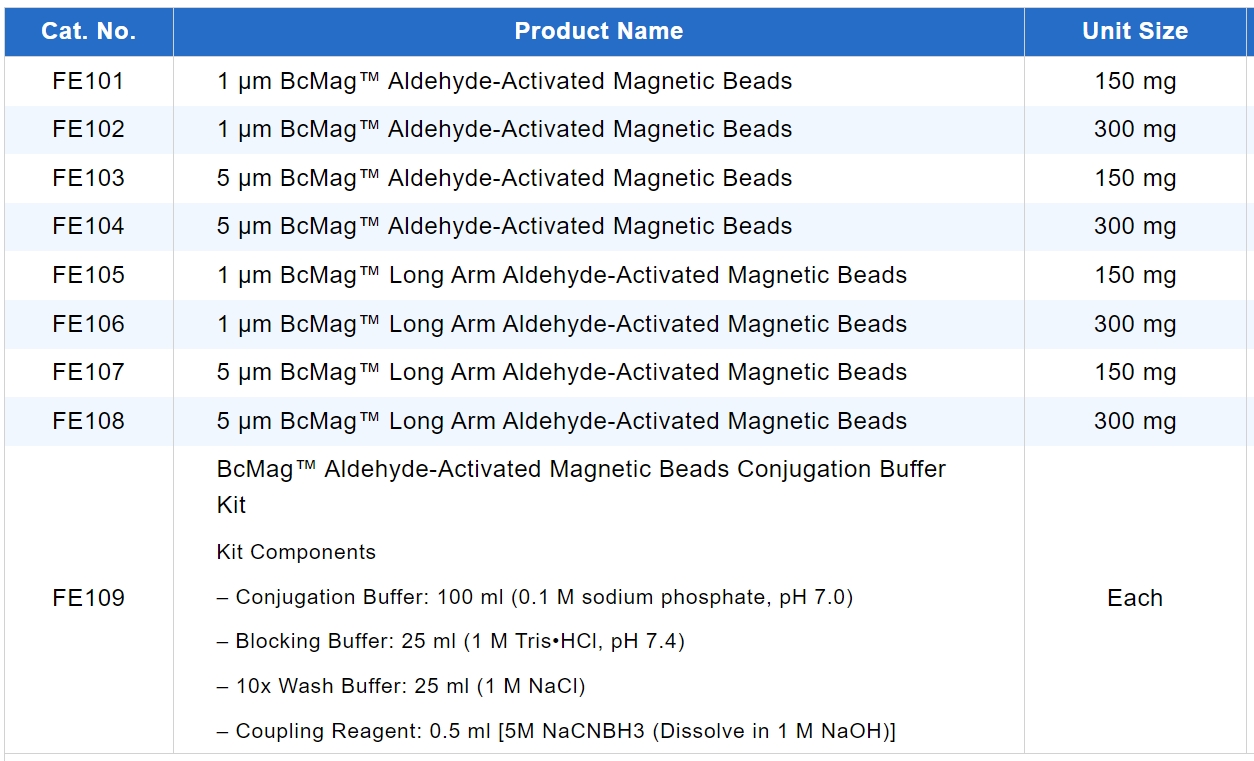Click the Cat. No. column header

click(x=88, y=31)
